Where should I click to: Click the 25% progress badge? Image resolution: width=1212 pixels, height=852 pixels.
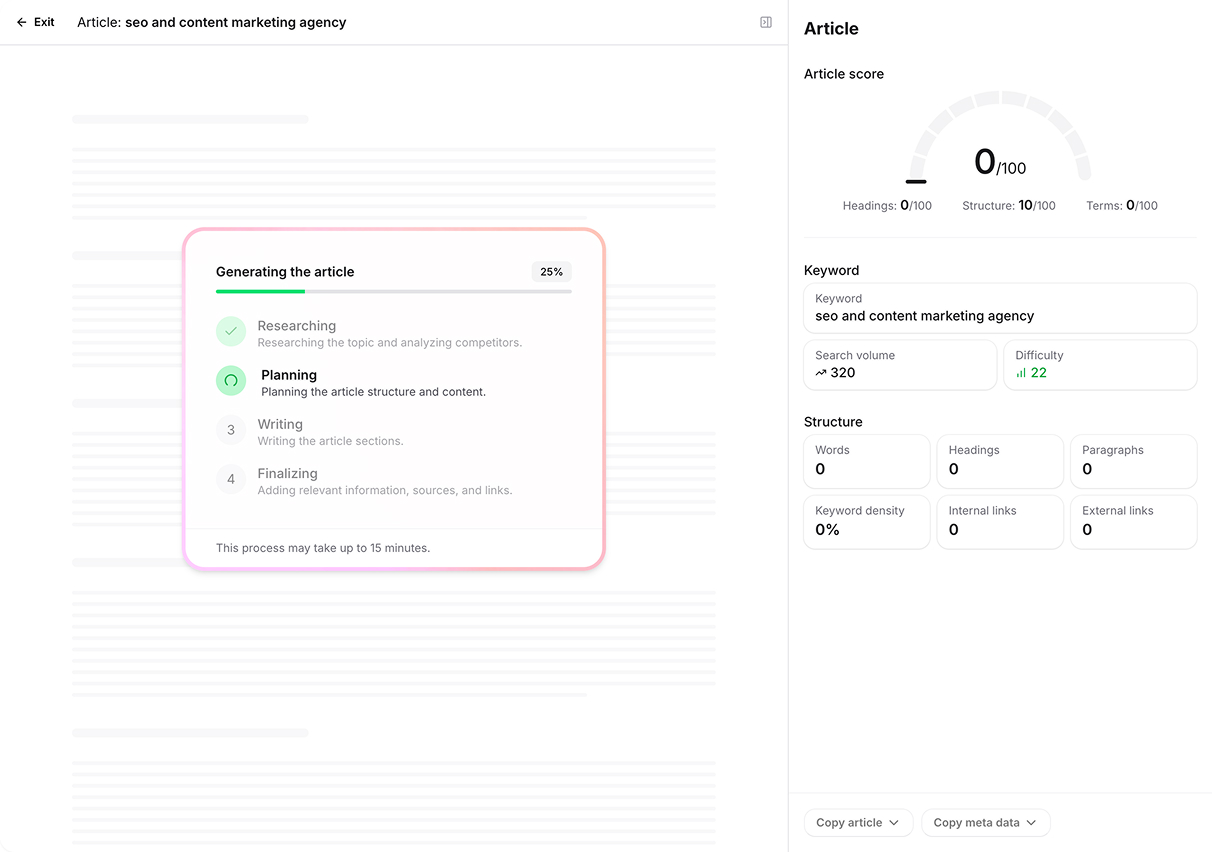point(551,272)
